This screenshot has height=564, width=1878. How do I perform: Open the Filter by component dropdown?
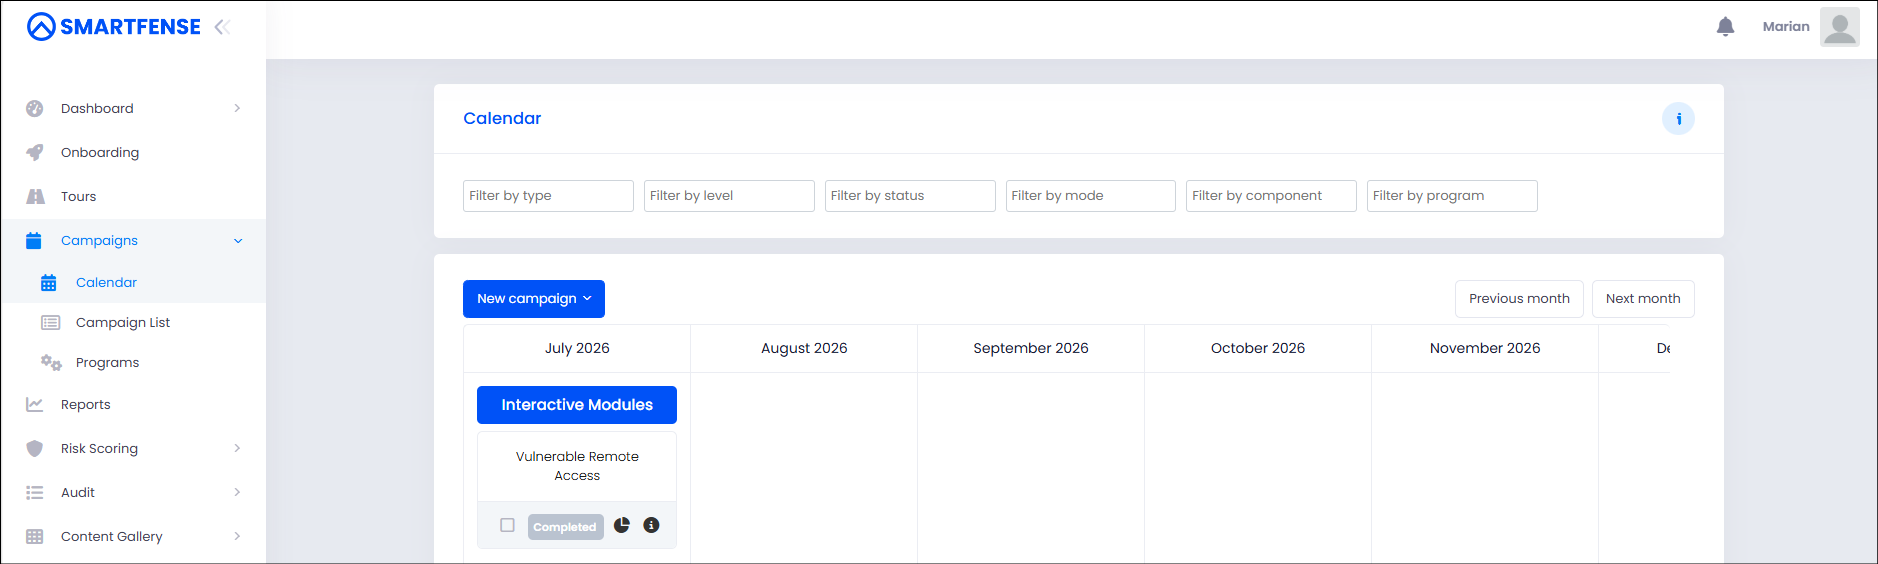[x=1271, y=196]
